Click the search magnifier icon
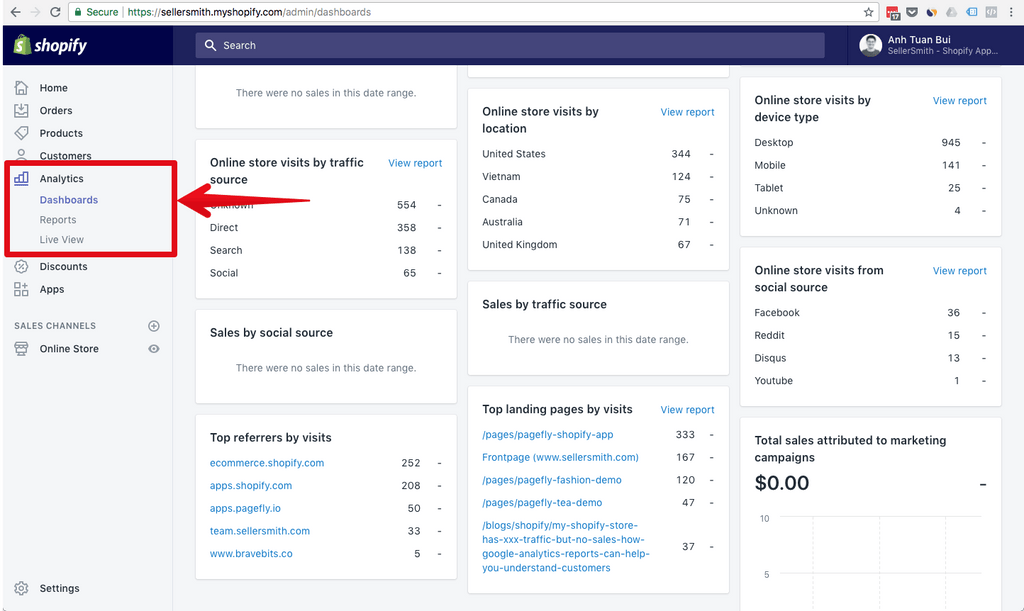1024x611 pixels. pyautogui.click(x=210, y=45)
